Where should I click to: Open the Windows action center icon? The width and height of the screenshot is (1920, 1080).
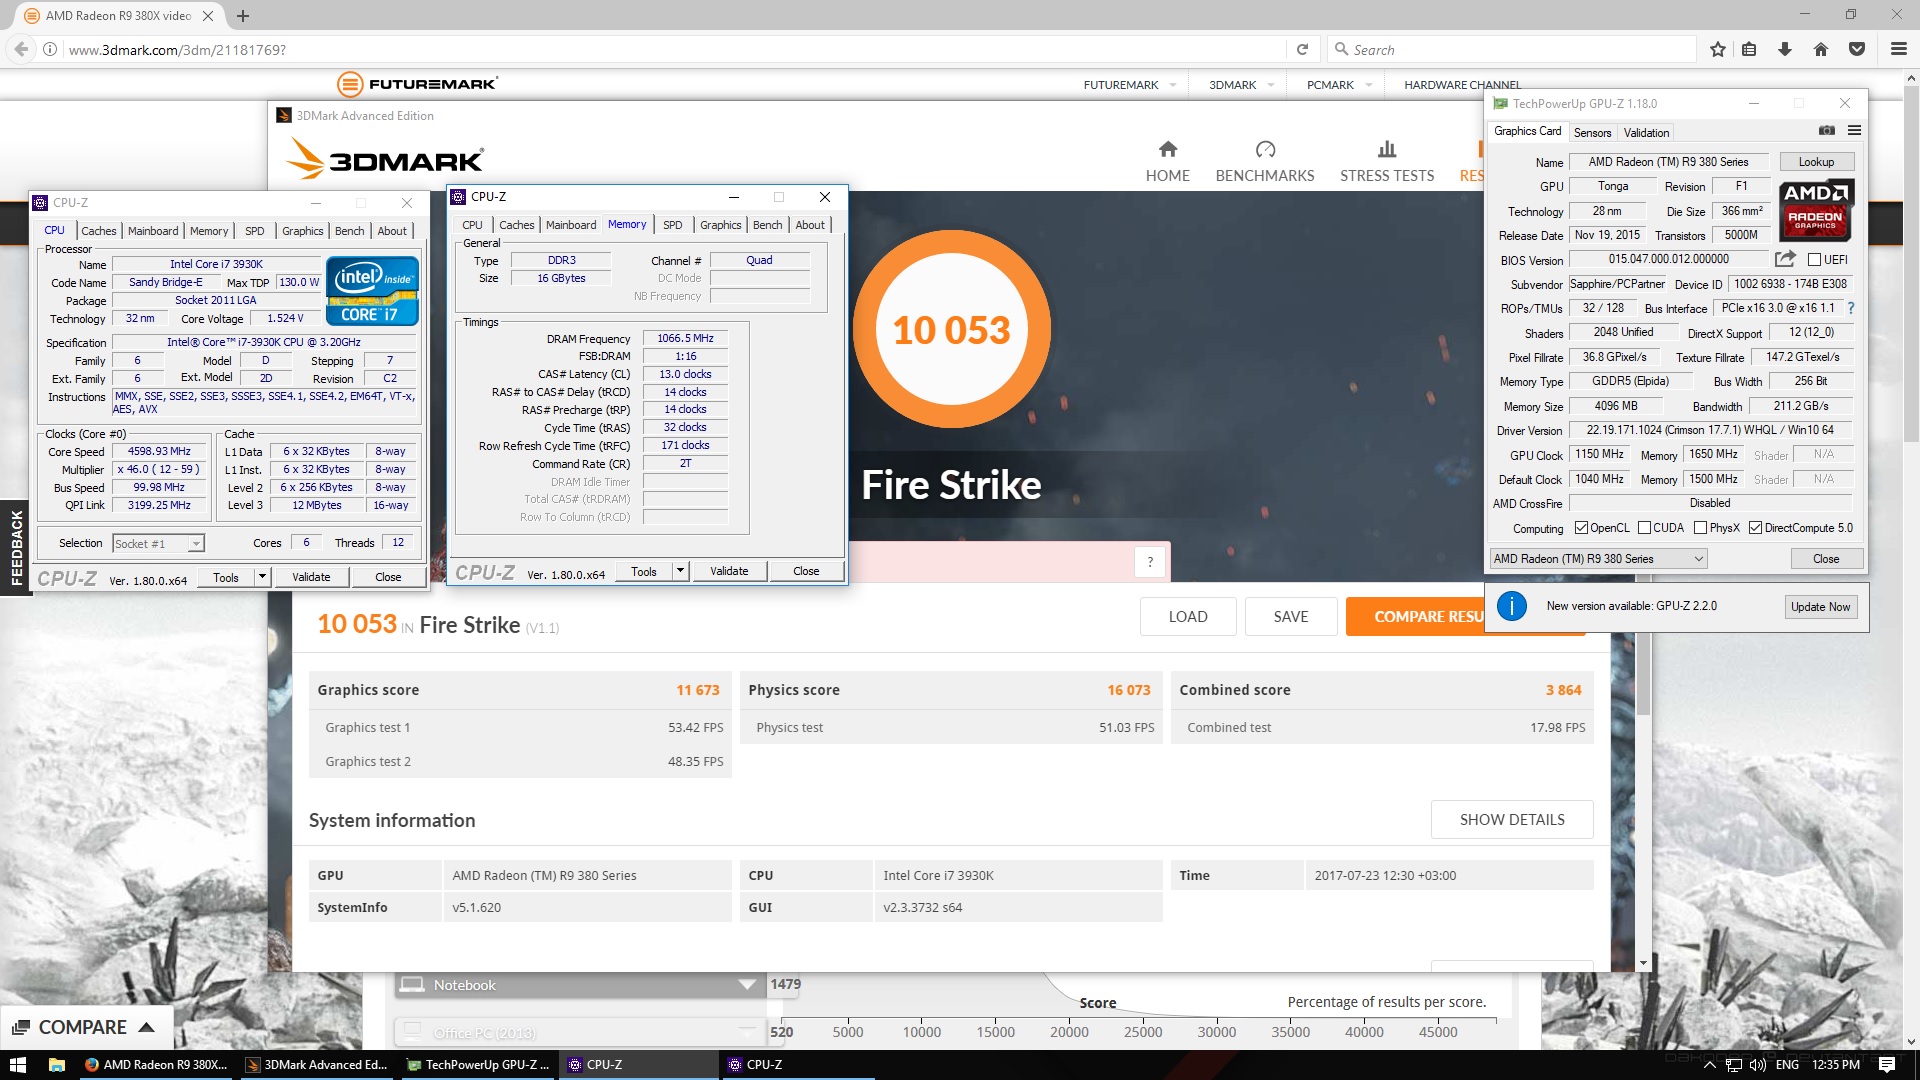pos(1887,1064)
